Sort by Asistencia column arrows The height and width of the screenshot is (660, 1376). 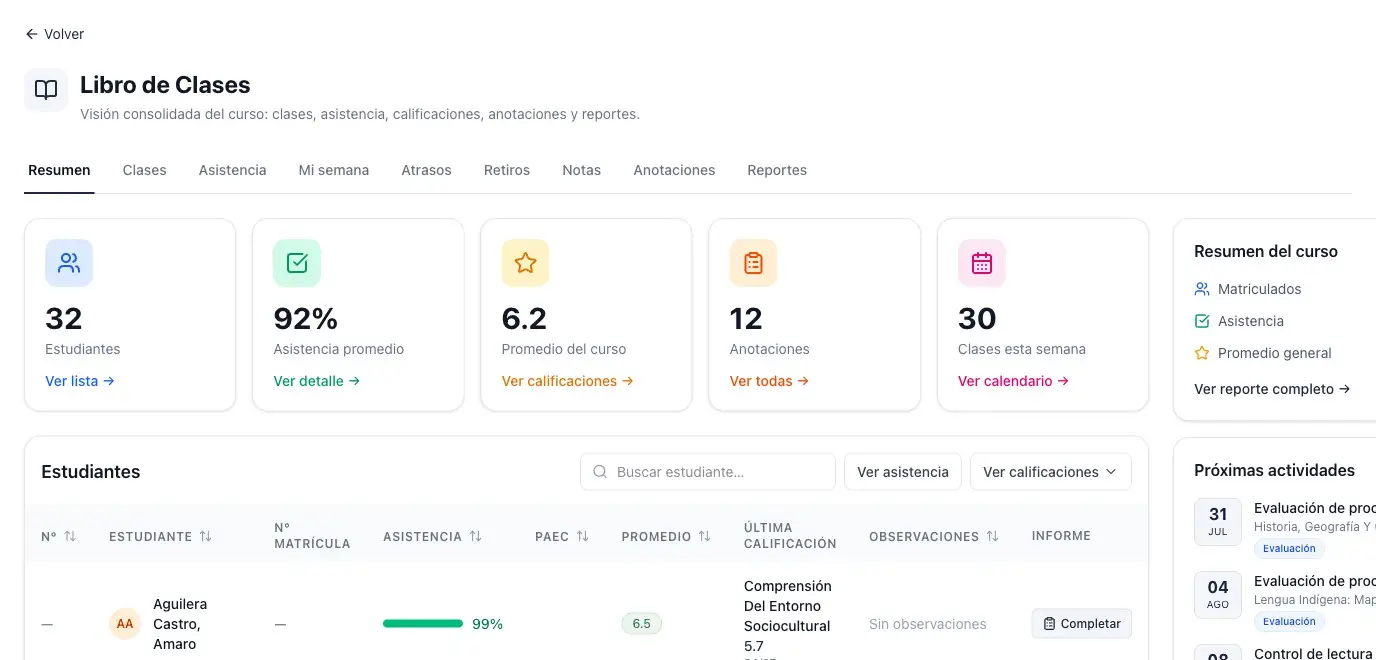click(475, 537)
